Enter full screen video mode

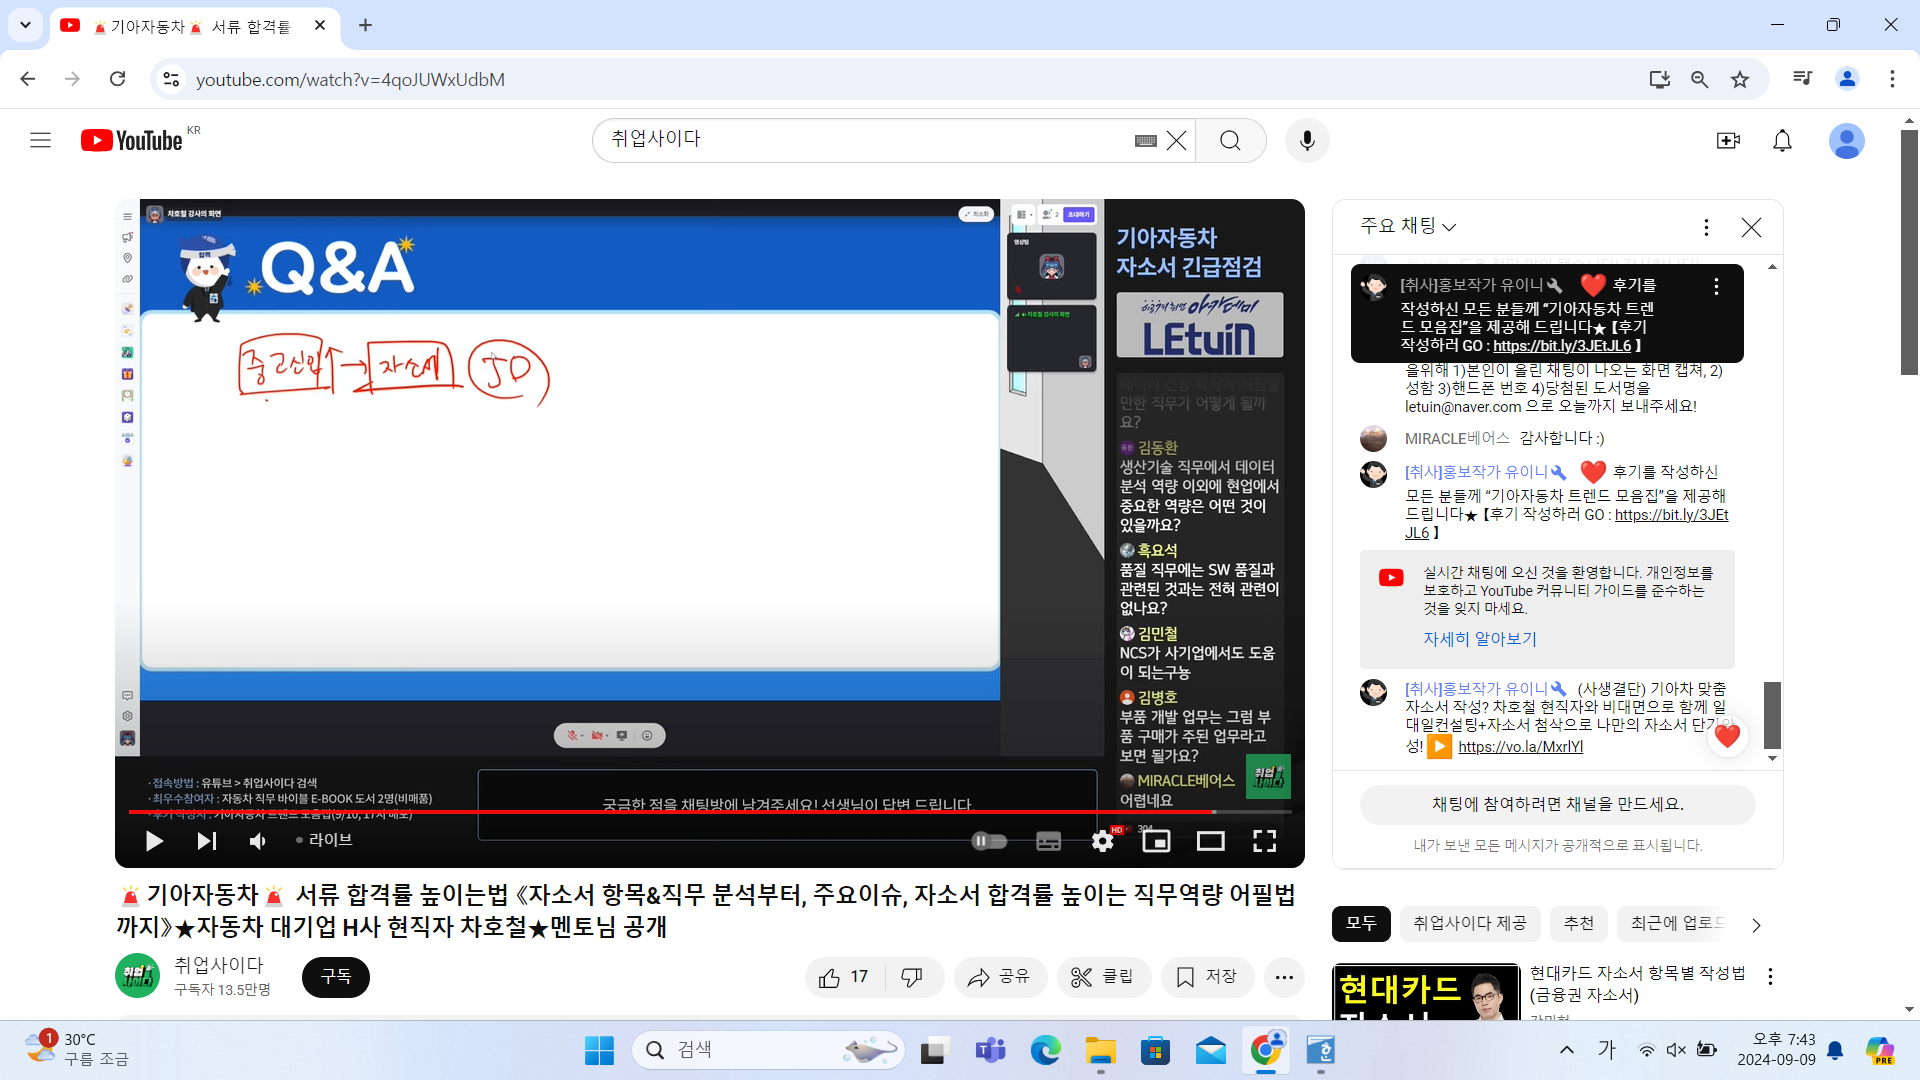(1264, 841)
